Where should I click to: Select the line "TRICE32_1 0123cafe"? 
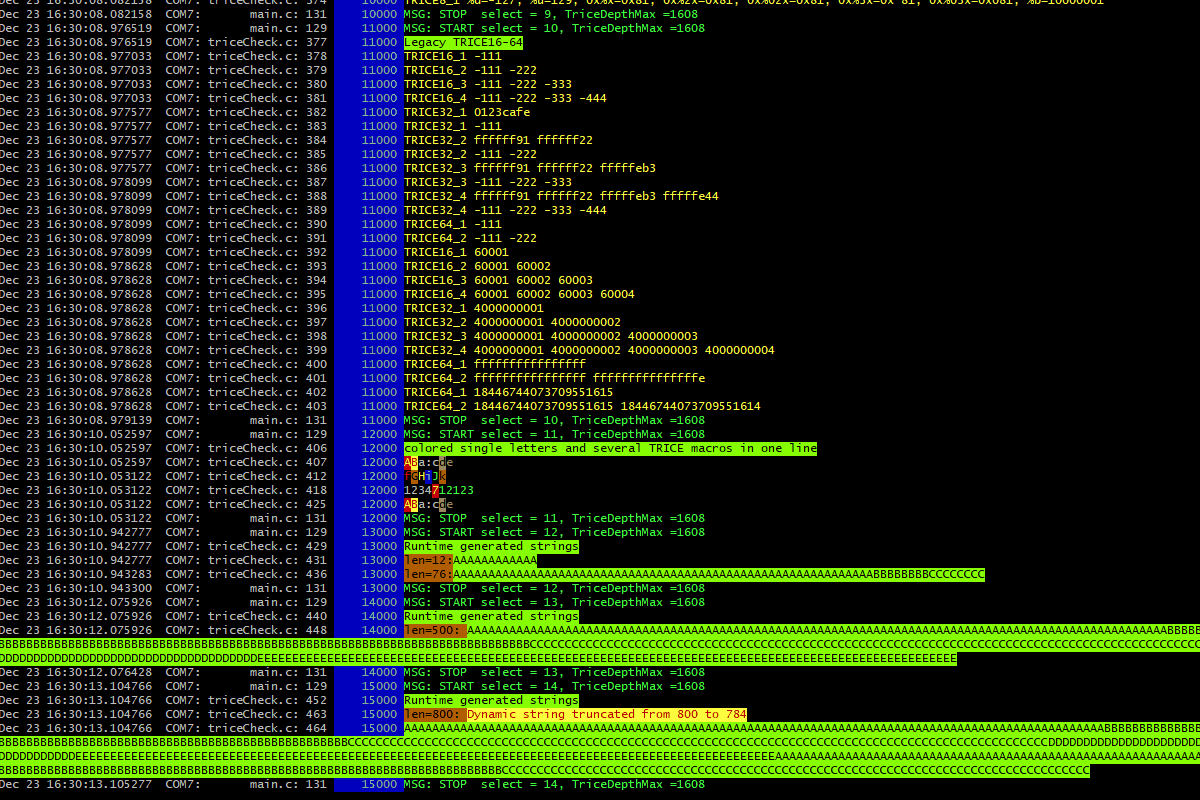(x=467, y=112)
